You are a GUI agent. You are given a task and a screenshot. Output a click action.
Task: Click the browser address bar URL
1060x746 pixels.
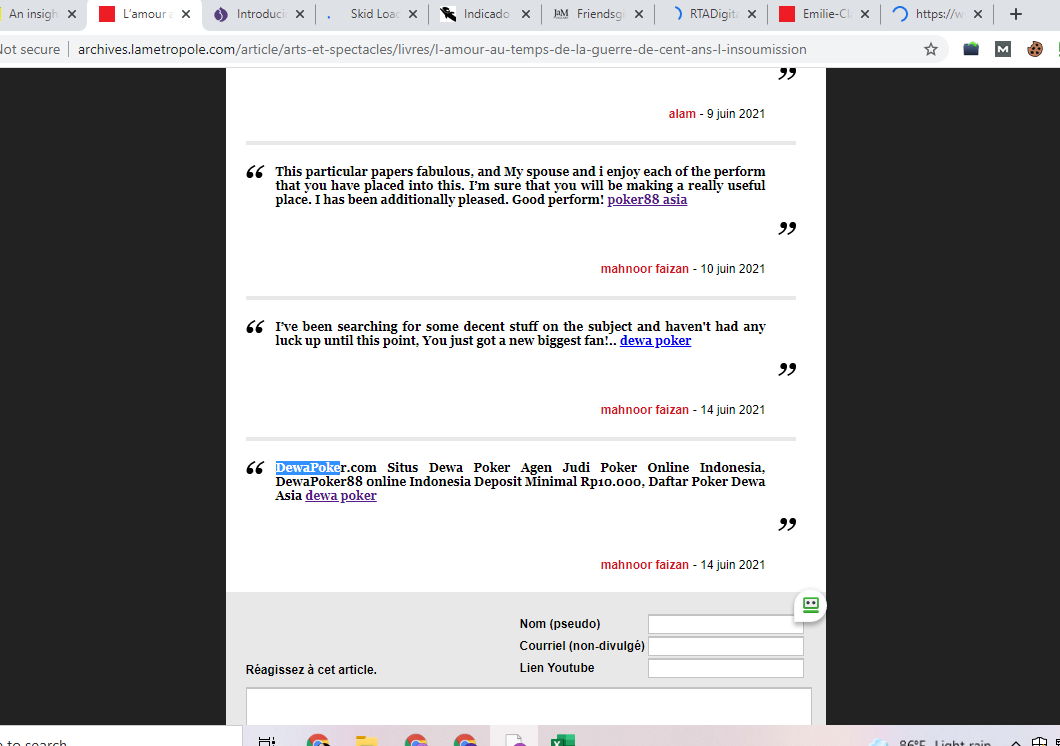pyautogui.click(x=440, y=49)
